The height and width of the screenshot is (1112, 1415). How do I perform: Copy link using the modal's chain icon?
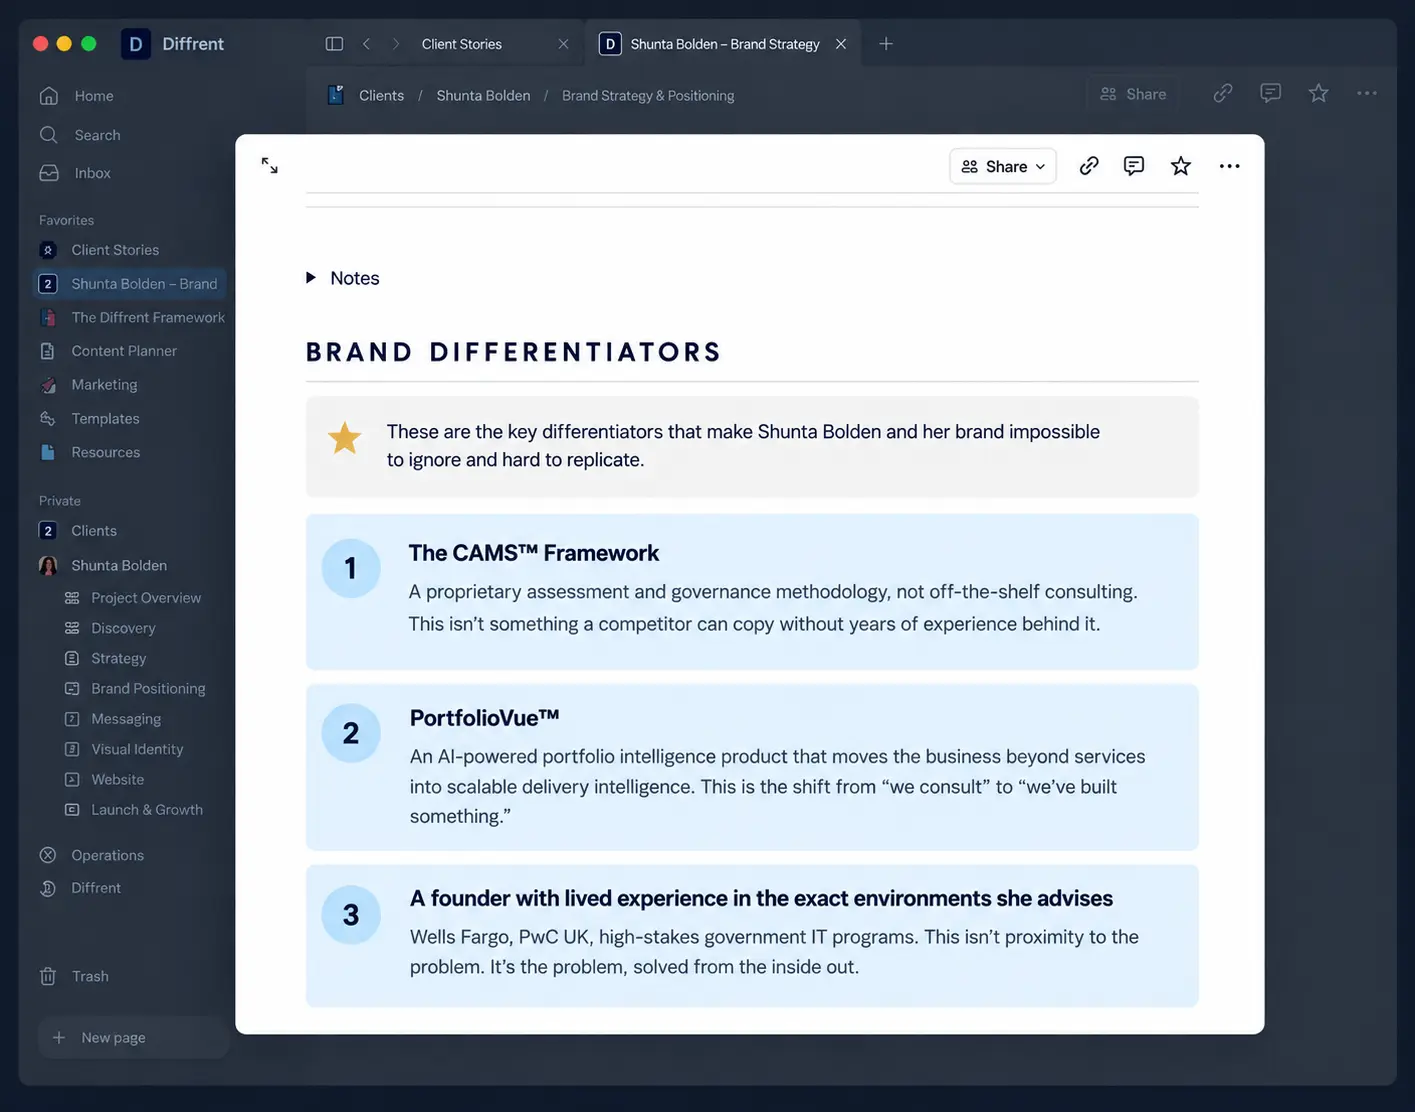pyautogui.click(x=1089, y=166)
